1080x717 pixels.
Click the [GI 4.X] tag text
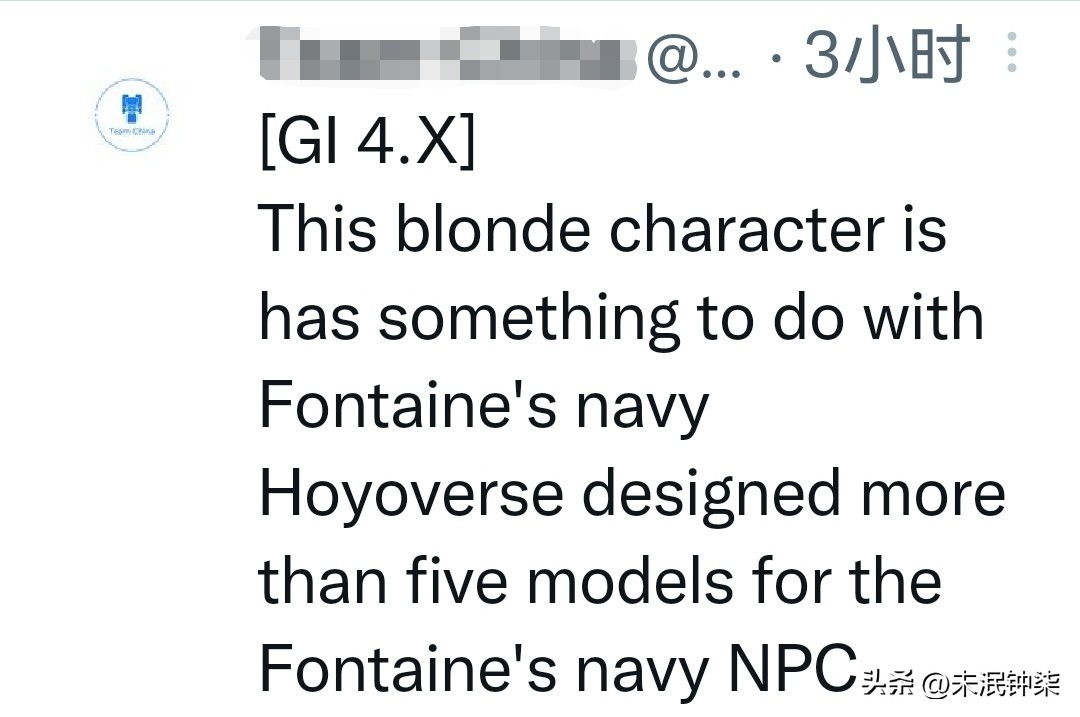[x=367, y=142]
